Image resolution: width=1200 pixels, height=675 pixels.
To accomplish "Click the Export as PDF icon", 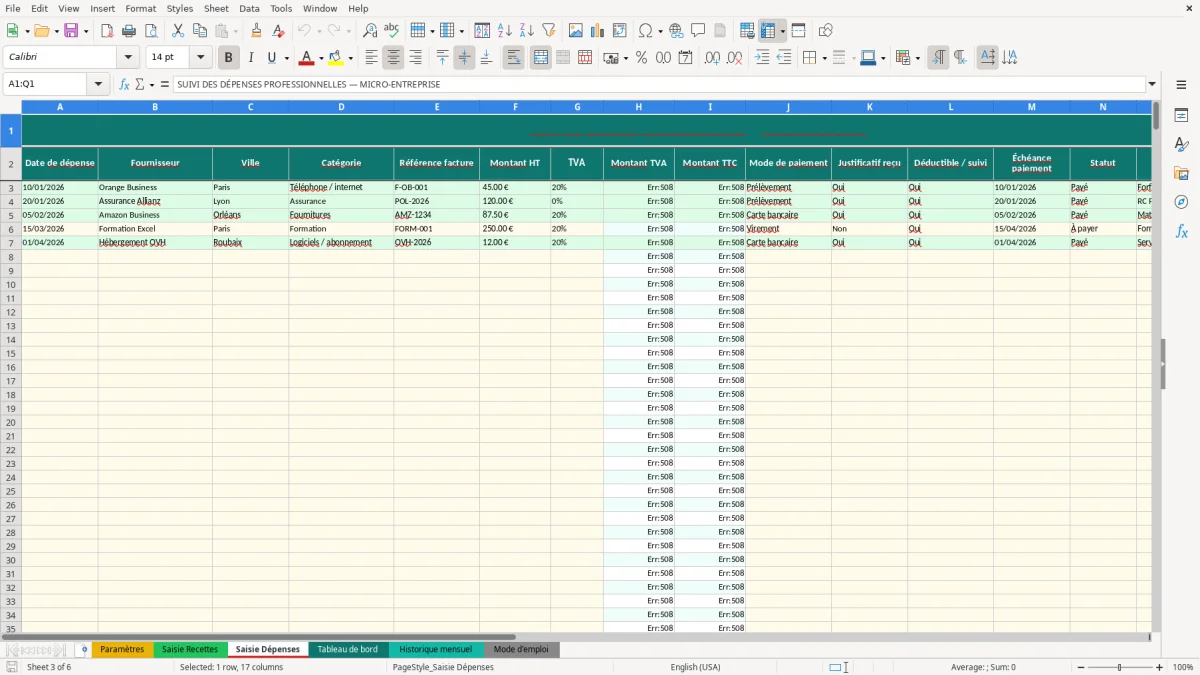I will [107, 31].
